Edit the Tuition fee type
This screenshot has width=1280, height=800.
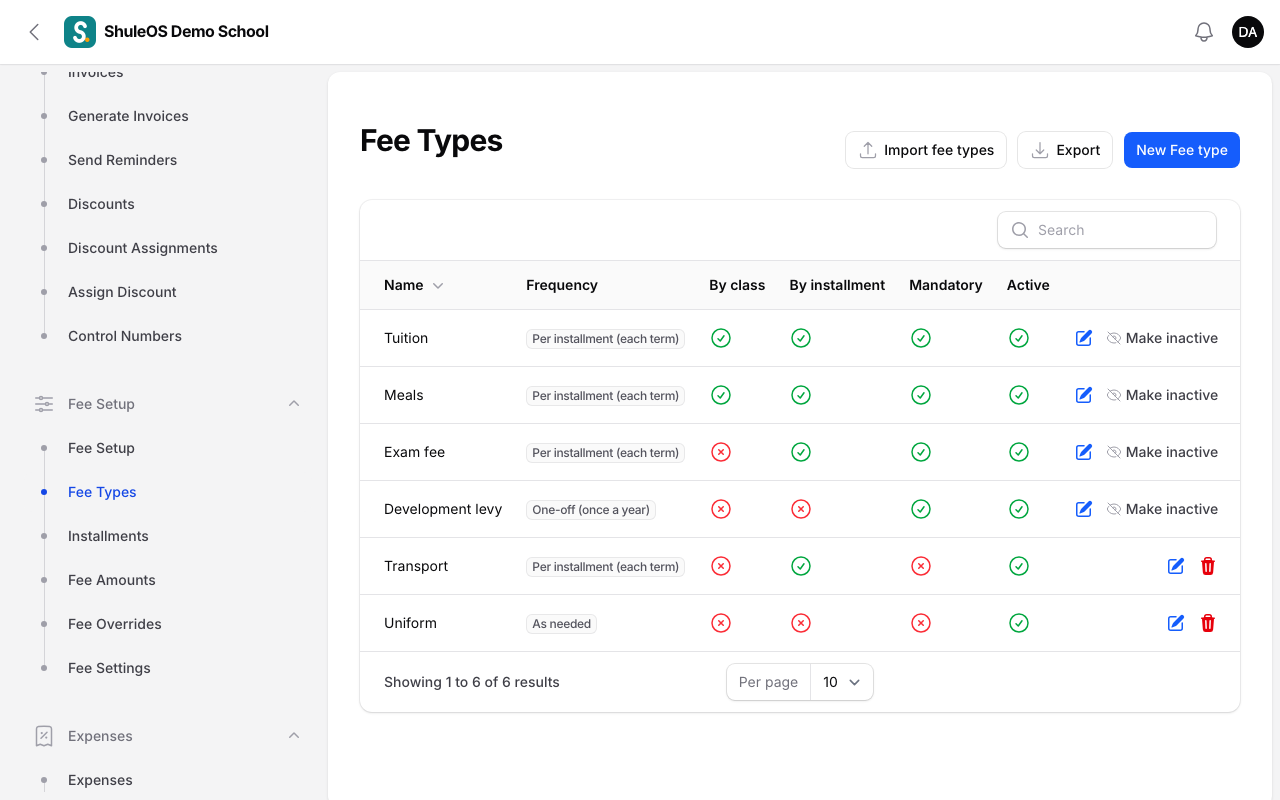[1084, 338]
